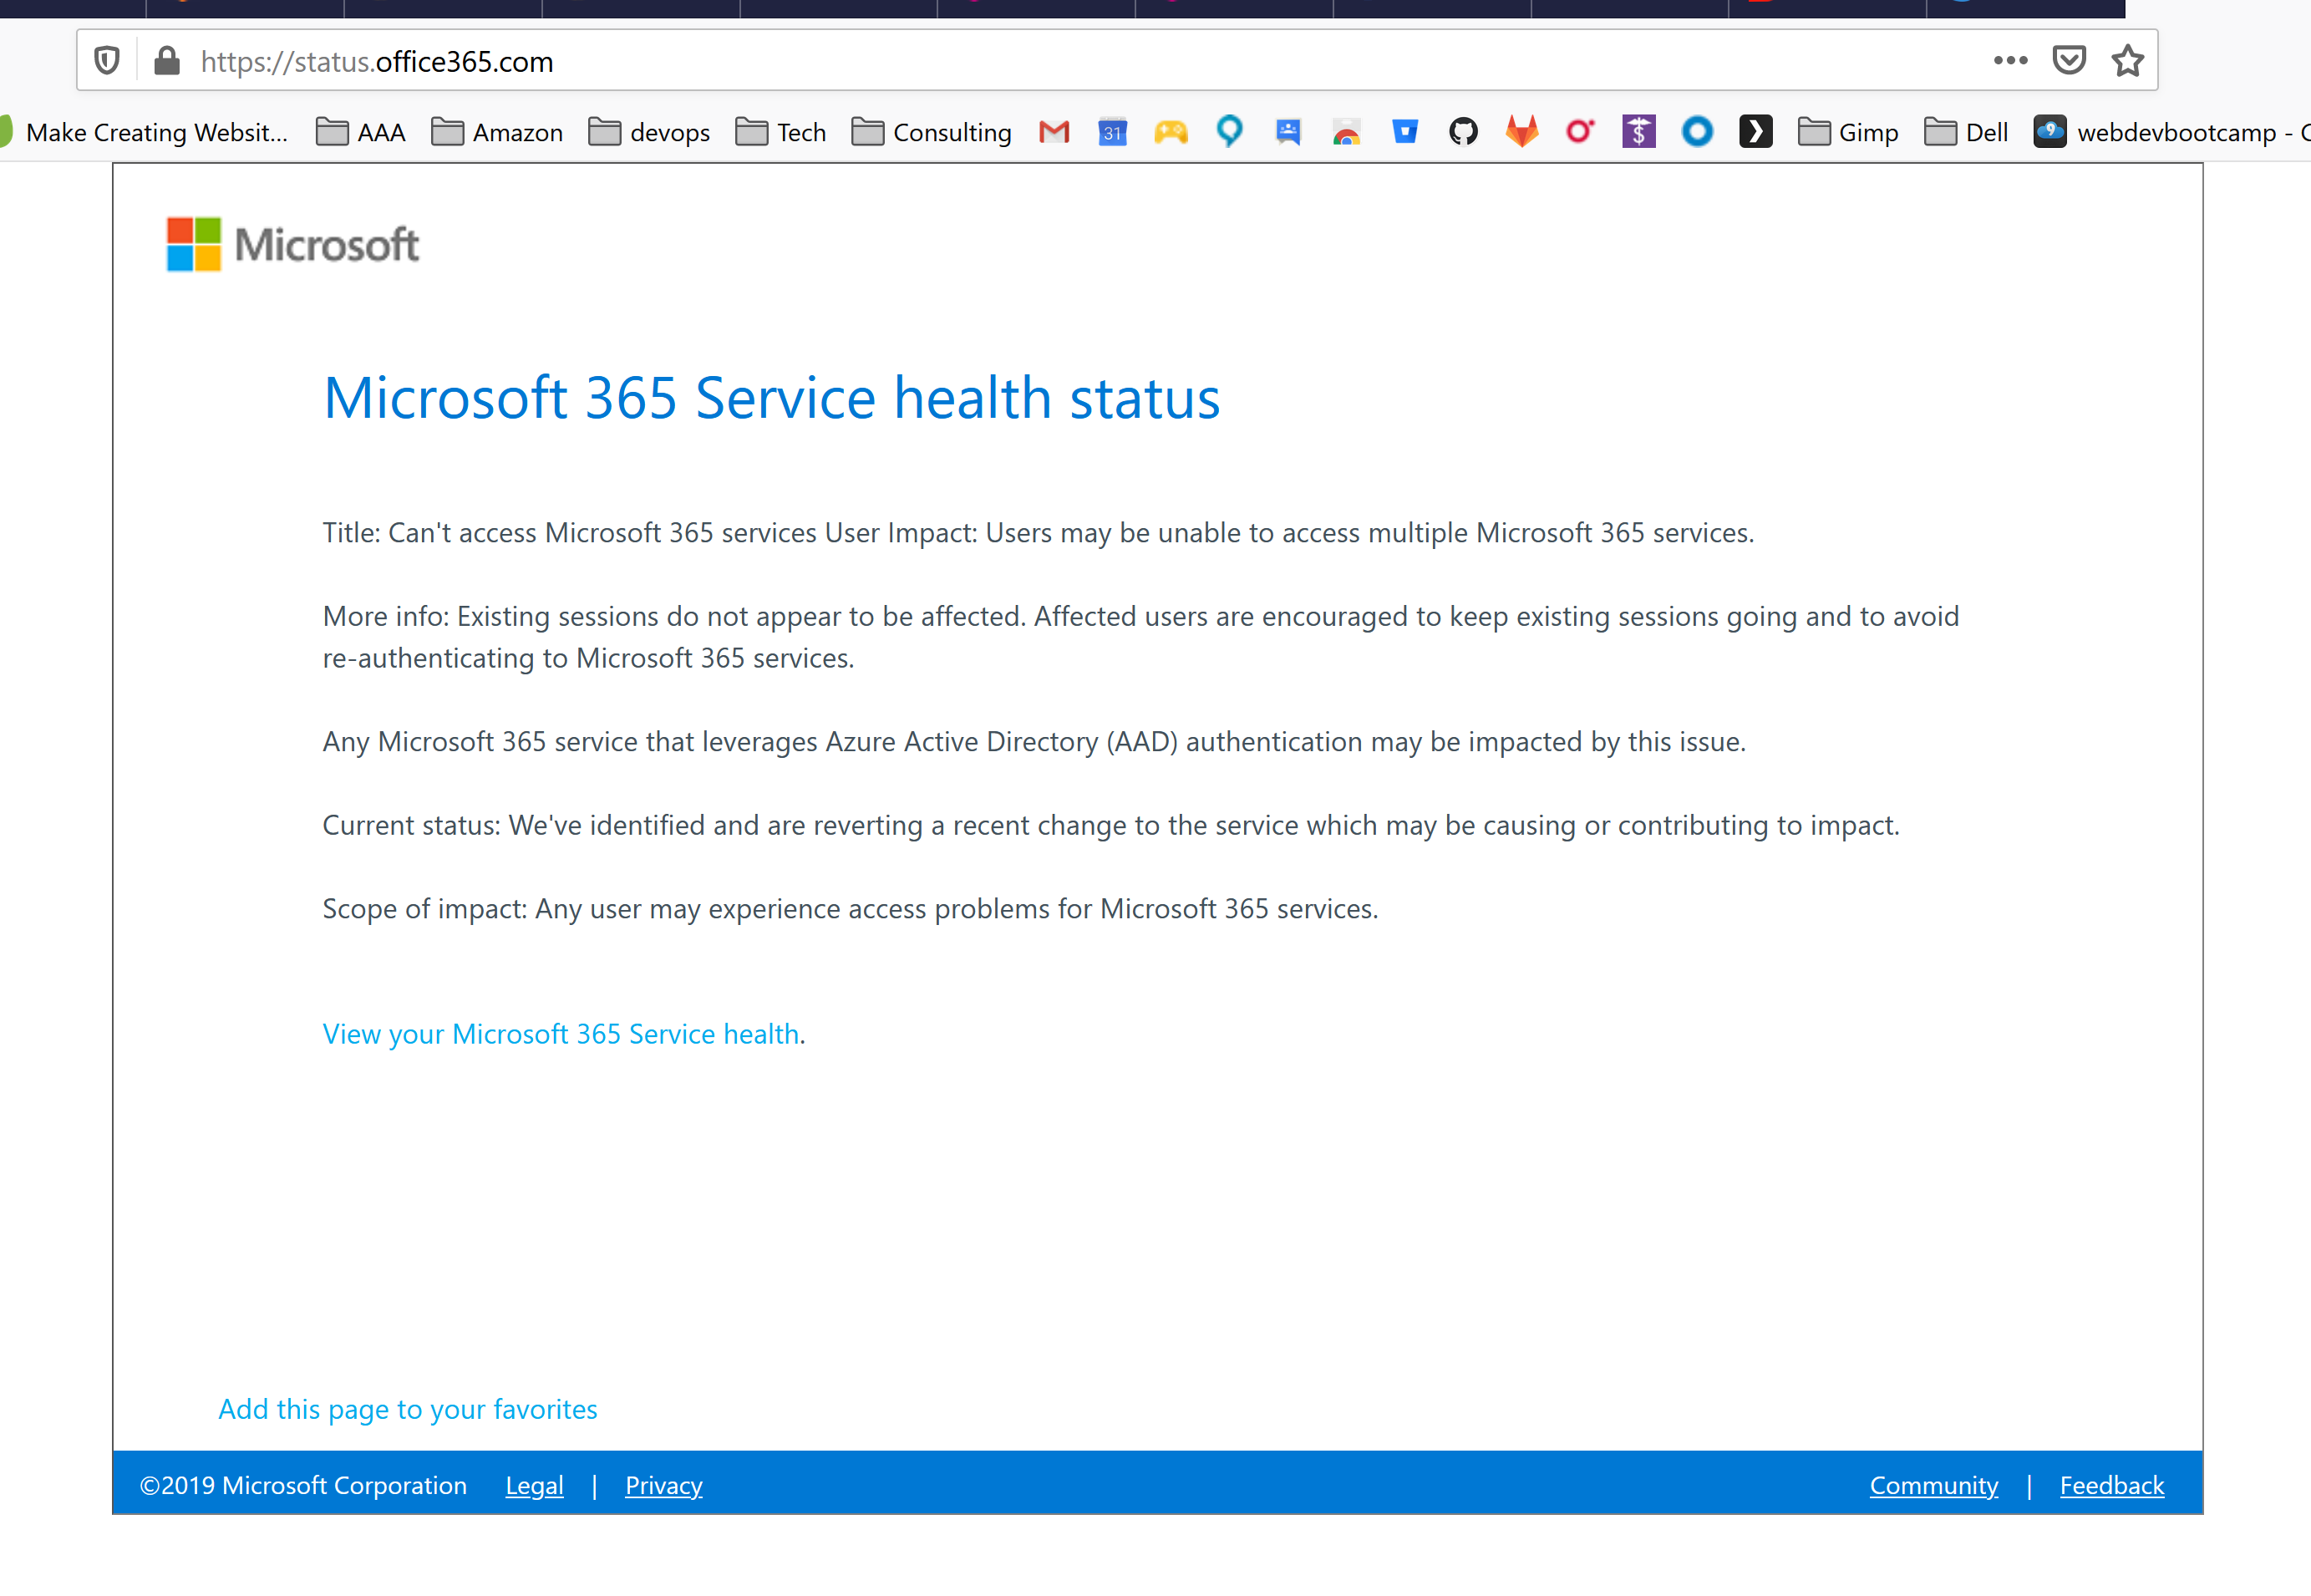Open the Legal footer link
This screenshot has height=1596, width=2311.
(534, 1485)
